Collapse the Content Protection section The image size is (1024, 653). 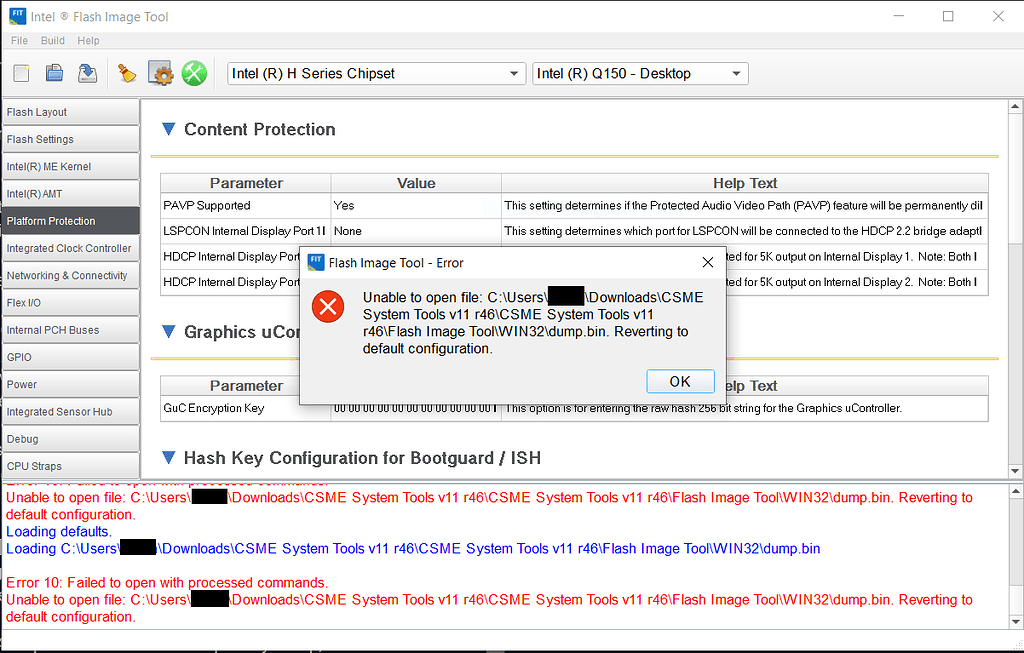(169, 129)
